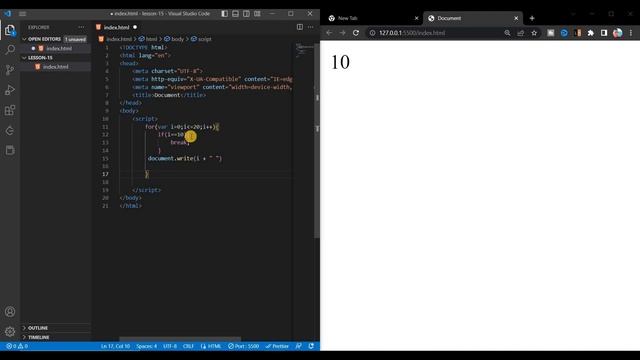Open the Customize Layout button
The width and height of the screenshot is (640, 360).
[x=257, y=13]
